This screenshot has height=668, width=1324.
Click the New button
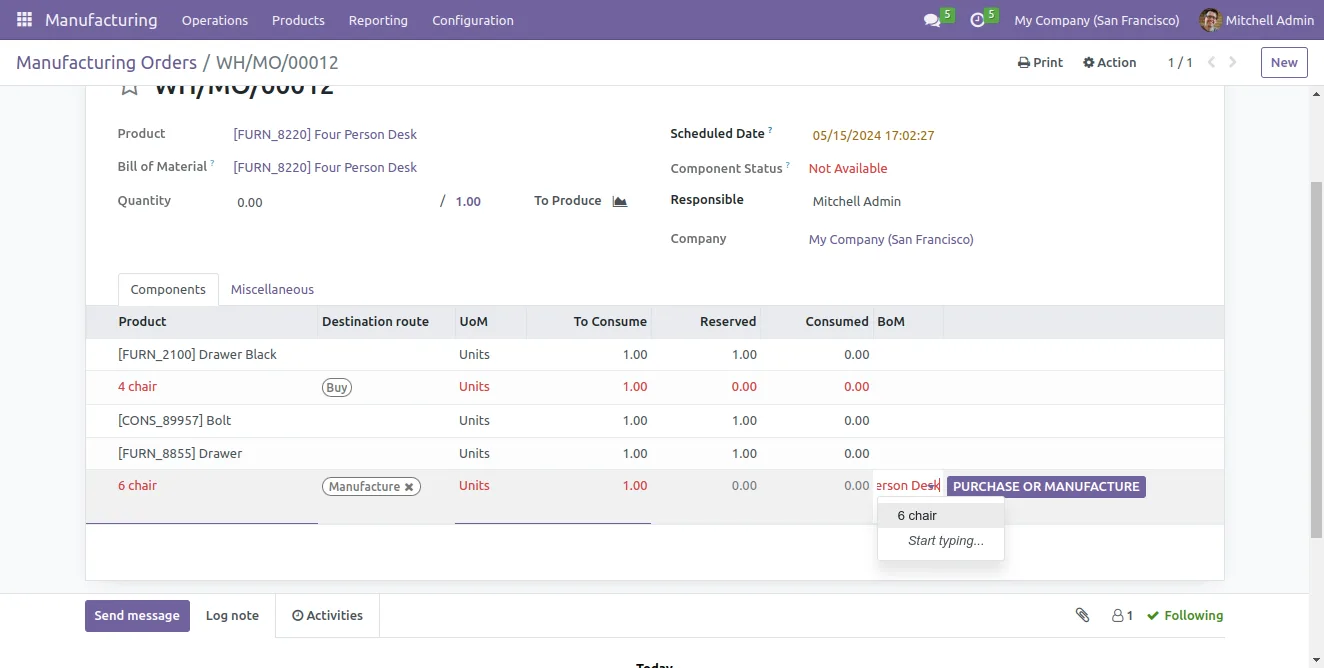click(1284, 62)
